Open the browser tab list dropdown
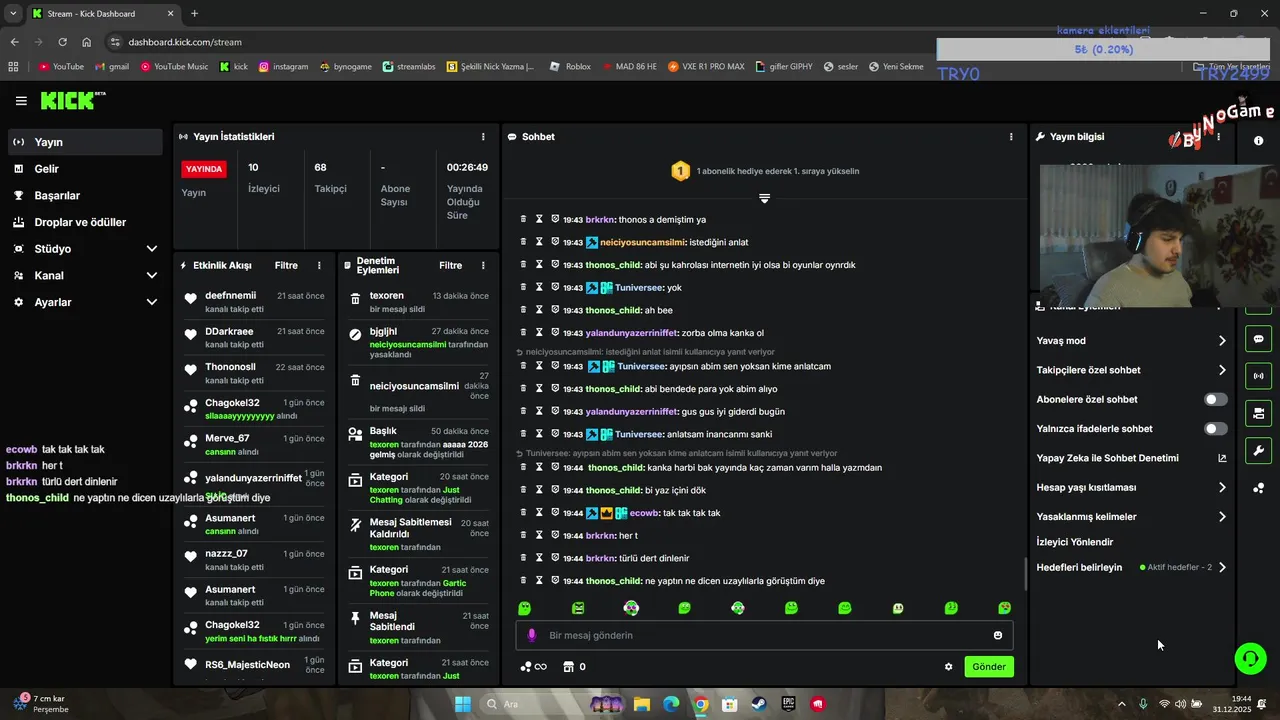The width and height of the screenshot is (1280, 720). 13,14
